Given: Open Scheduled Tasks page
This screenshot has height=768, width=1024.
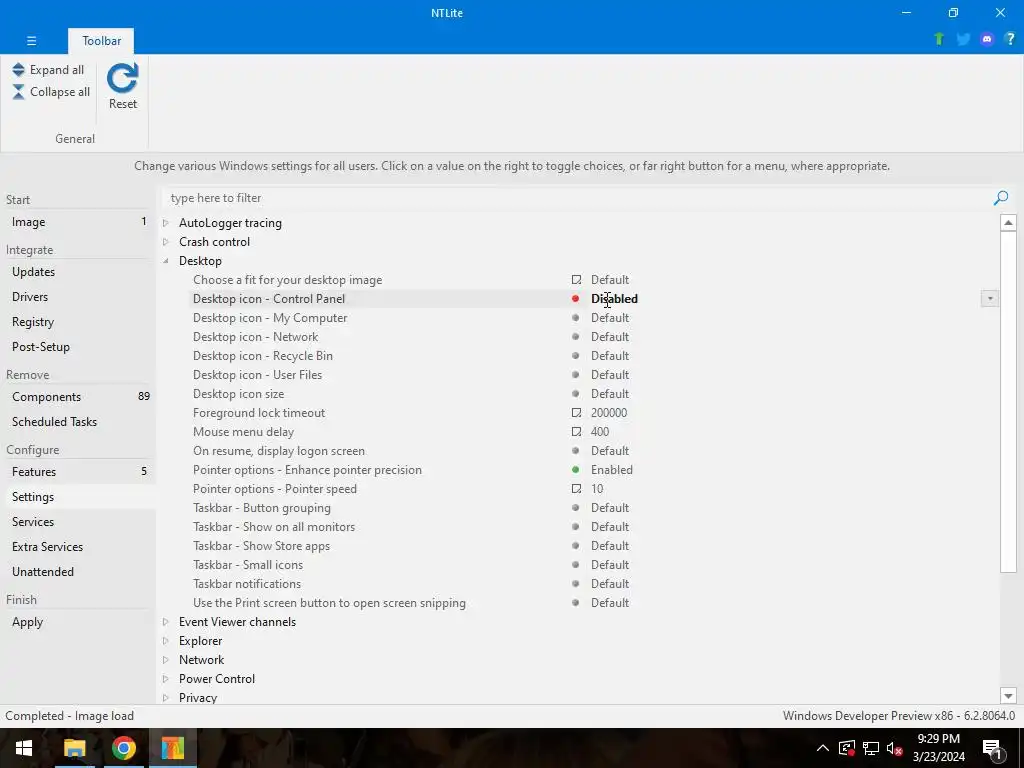Looking at the screenshot, I should [x=78, y=421].
